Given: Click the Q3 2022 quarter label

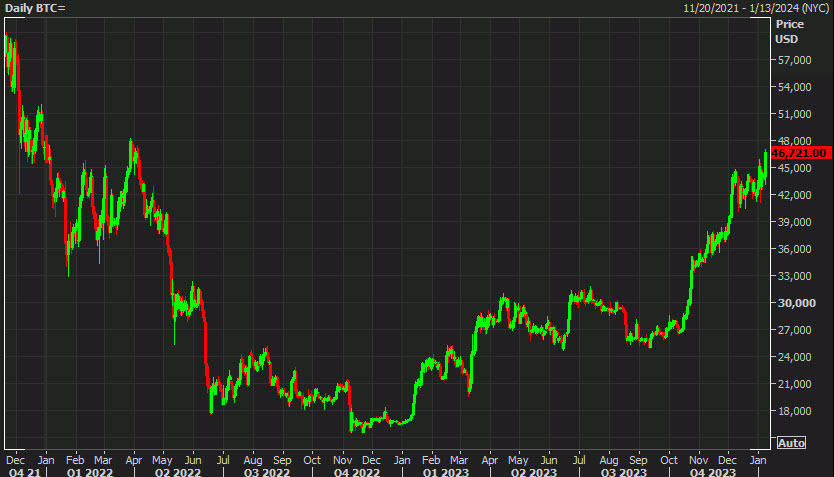Looking at the screenshot, I should [266, 472].
